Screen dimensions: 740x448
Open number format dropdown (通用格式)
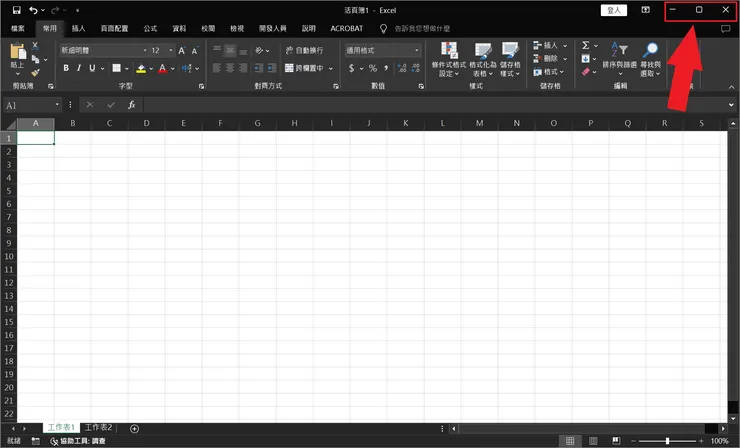417,50
